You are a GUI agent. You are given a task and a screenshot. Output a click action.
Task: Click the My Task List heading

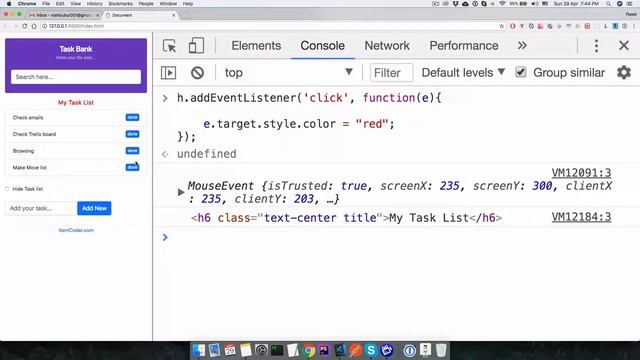click(x=76, y=102)
